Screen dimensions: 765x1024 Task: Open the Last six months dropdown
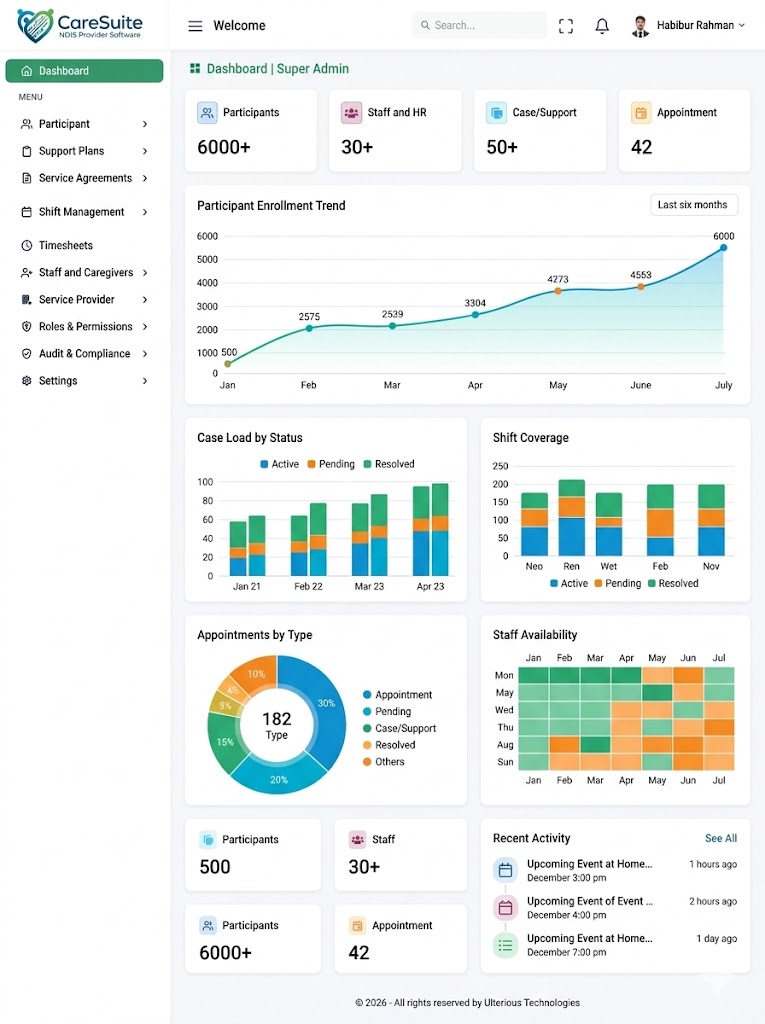[694, 205]
